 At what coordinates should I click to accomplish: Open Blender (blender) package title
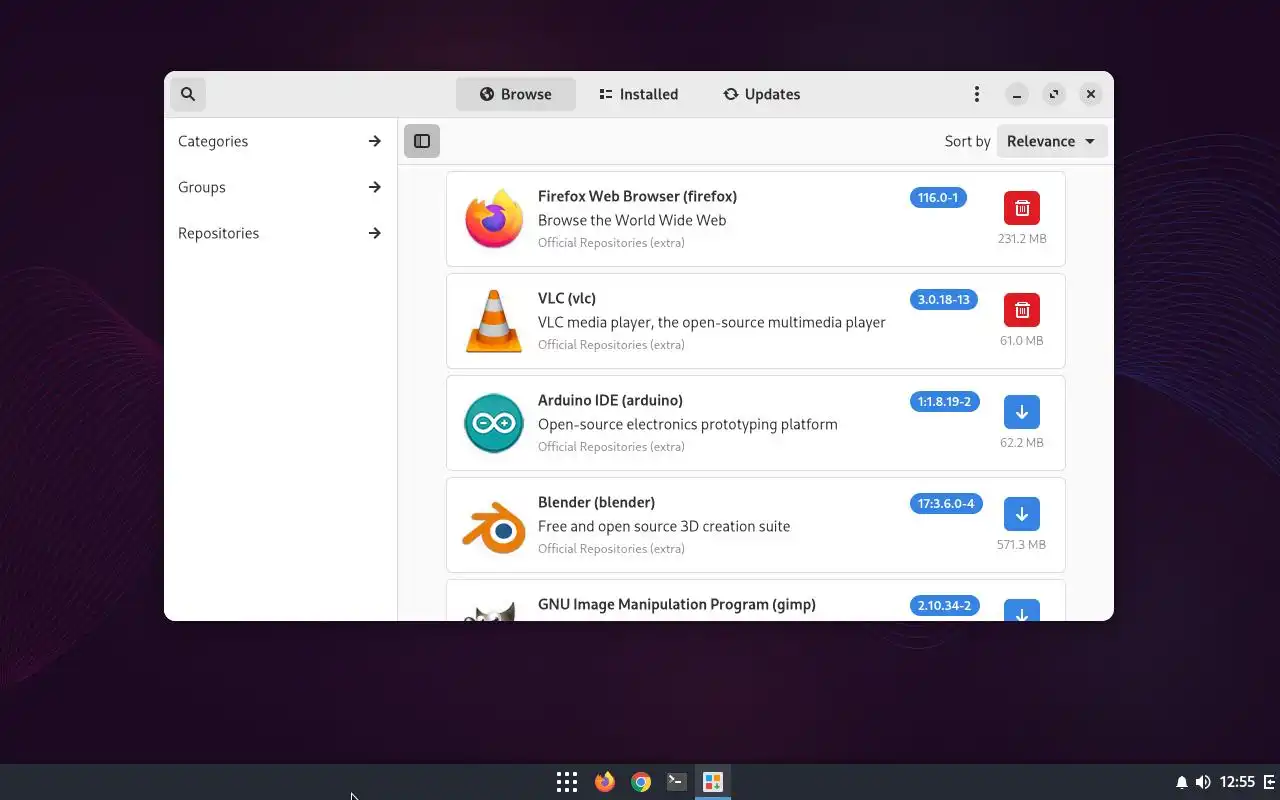[596, 502]
